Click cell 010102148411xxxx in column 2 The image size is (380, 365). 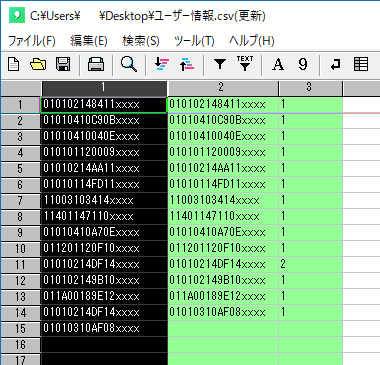pyautogui.click(x=223, y=105)
